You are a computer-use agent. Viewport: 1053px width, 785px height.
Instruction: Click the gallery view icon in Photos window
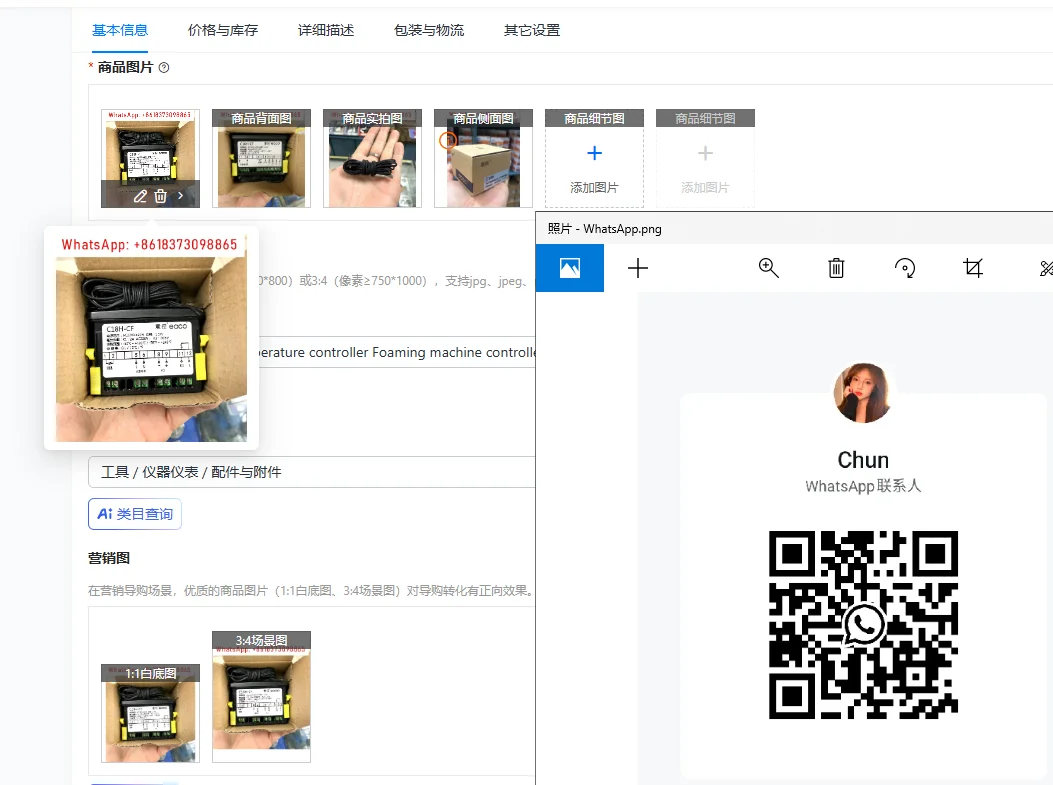[569, 268]
